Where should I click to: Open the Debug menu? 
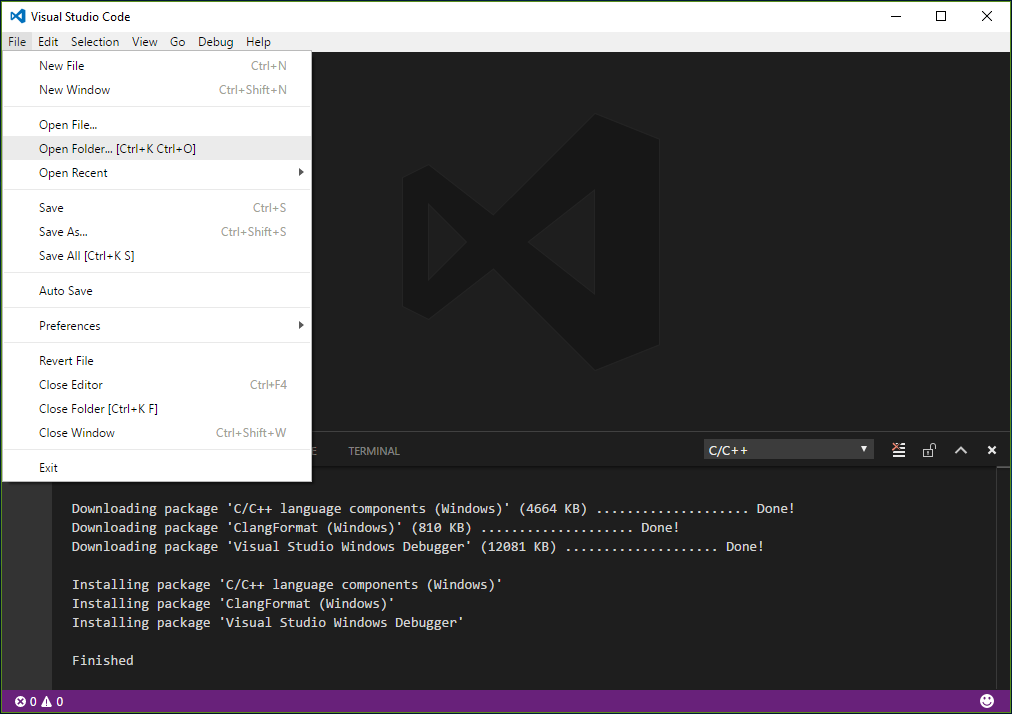[x=216, y=42]
